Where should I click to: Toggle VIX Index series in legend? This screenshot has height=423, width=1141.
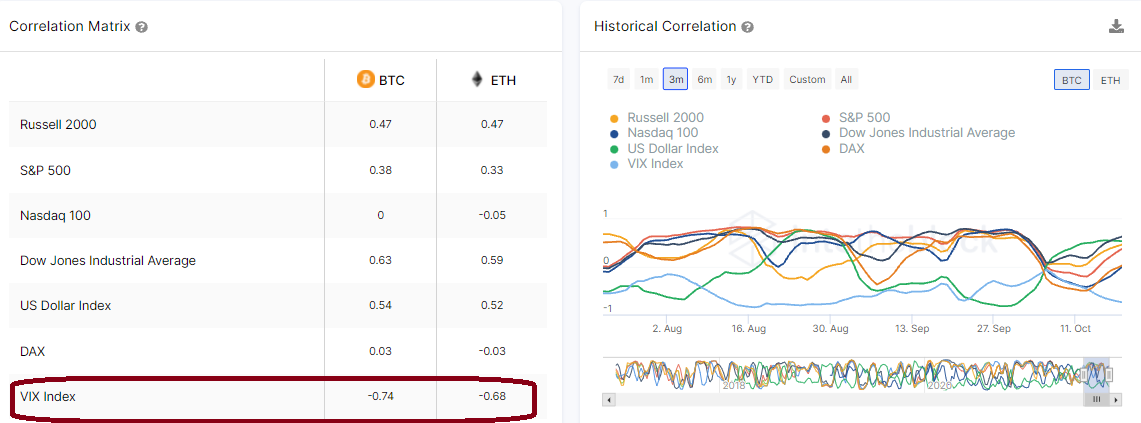pyautogui.click(x=646, y=164)
